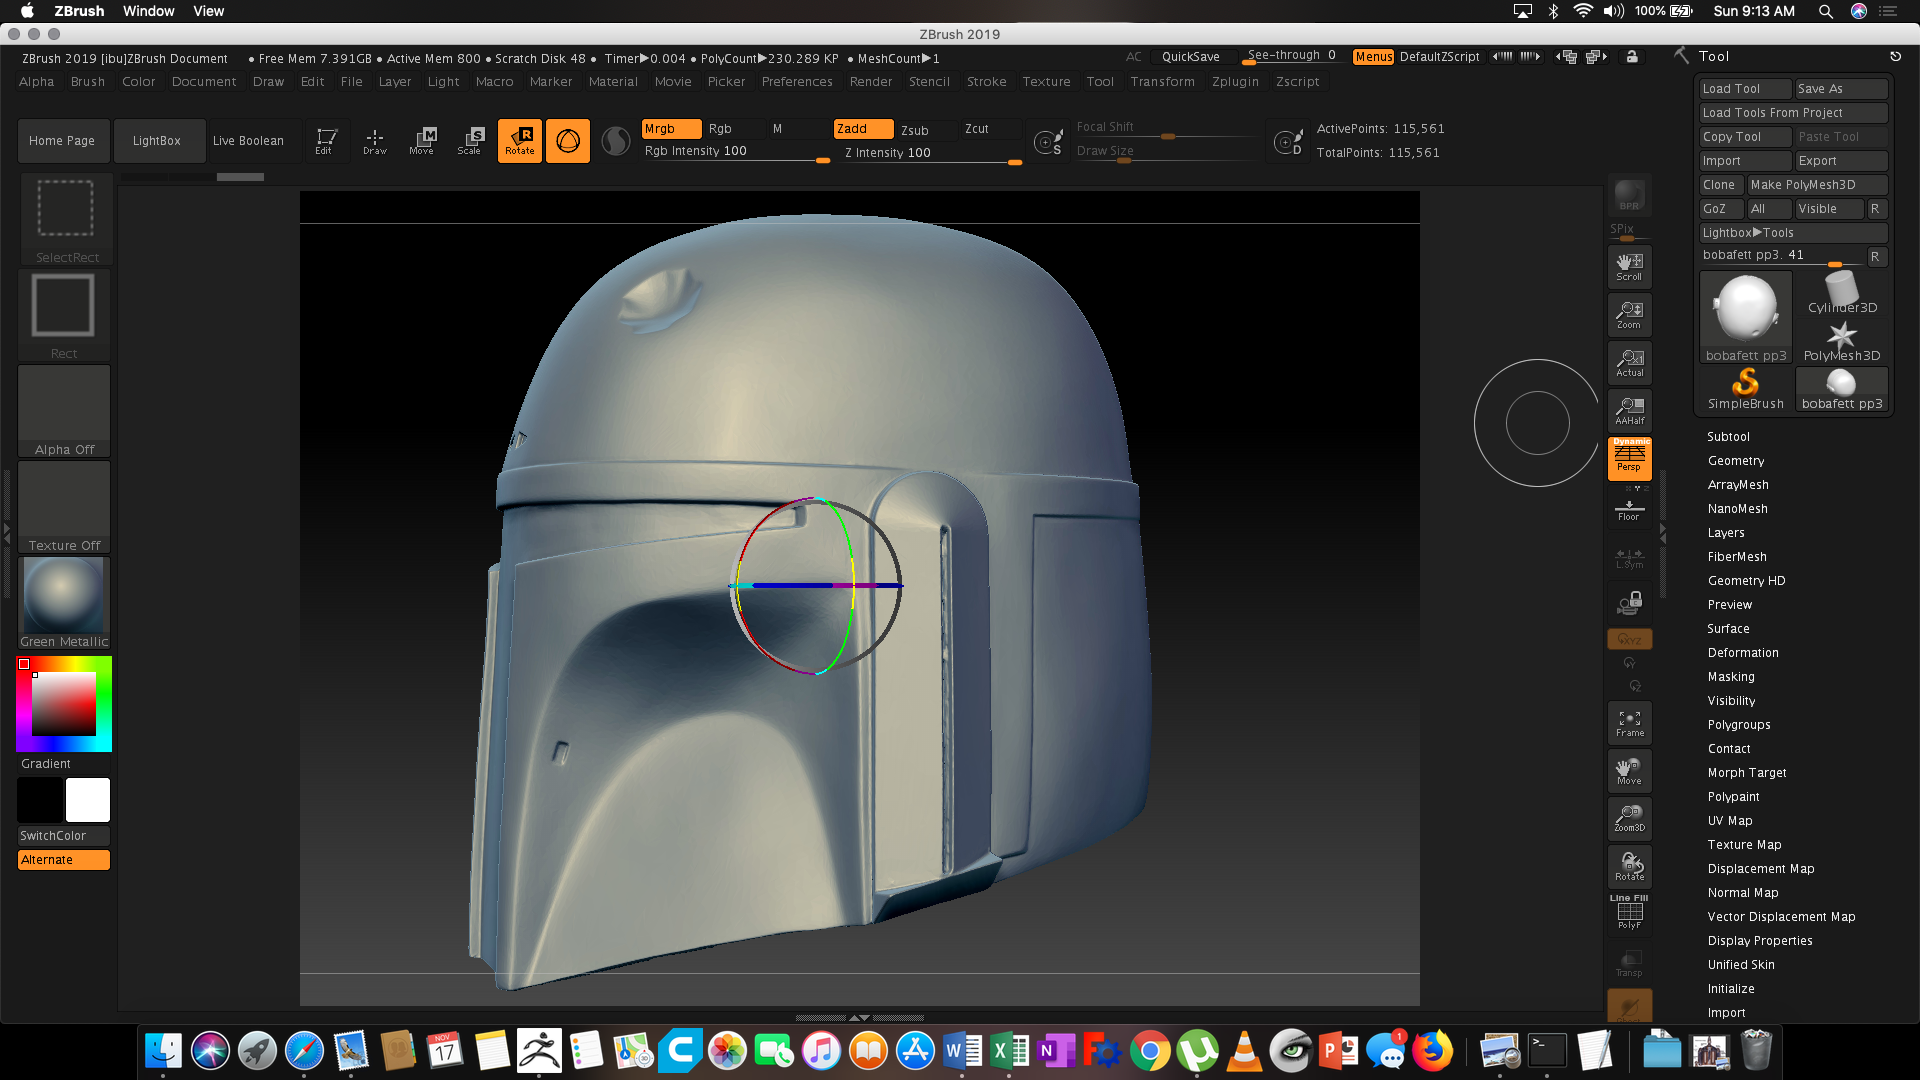1920x1080 pixels.
Task: Select the Draw mode icon
Action: (x=375, y=140)
